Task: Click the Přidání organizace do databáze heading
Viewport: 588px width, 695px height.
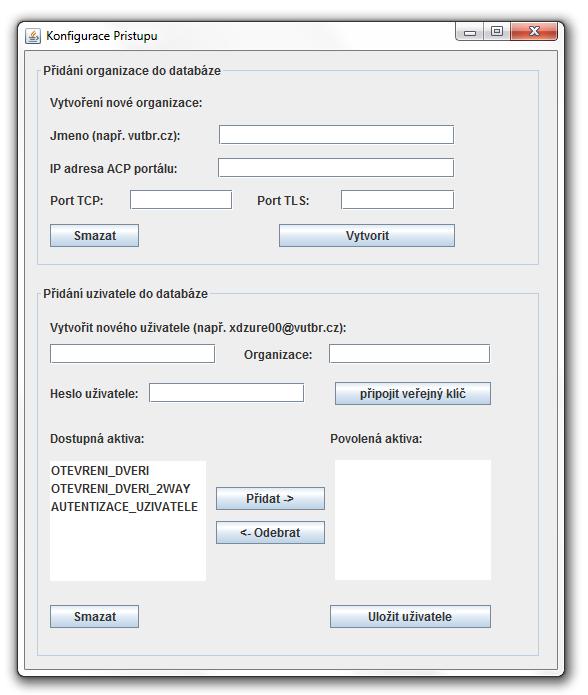Action: click(132, 71)
